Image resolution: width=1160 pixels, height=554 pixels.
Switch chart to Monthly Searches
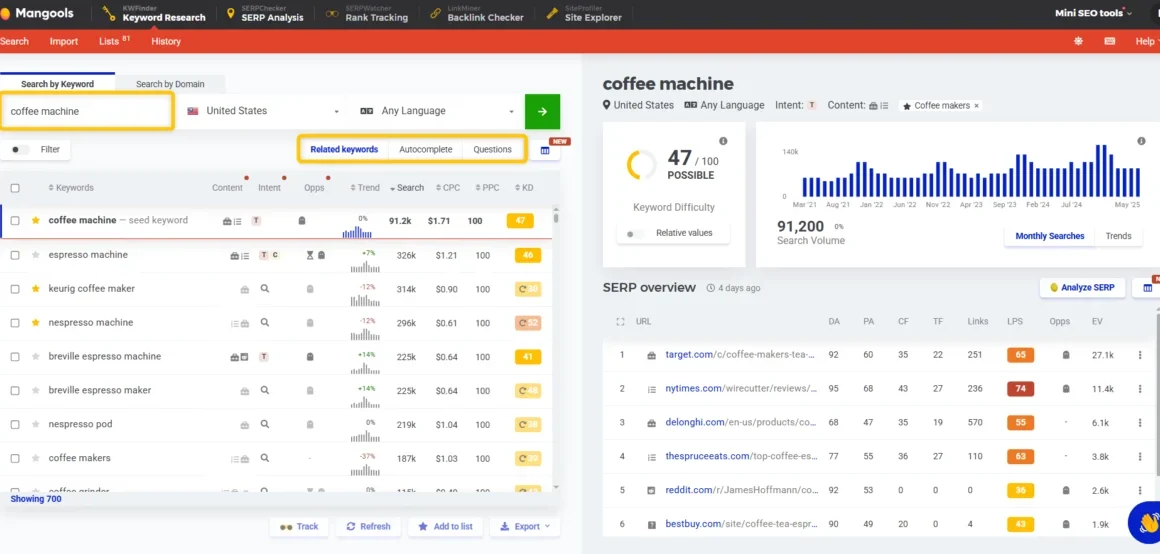(x=1049, y=236)
